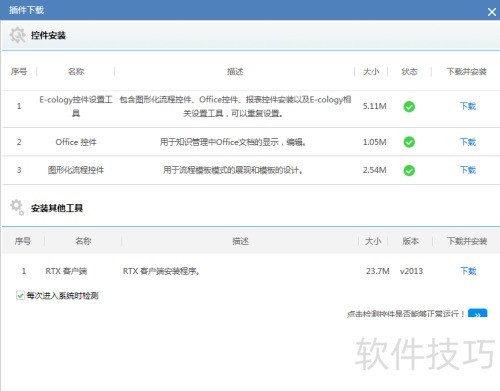Click the 描述 header in 安装其他工具 table
This screenshot has height=391, width=500.
click(240, 241)
